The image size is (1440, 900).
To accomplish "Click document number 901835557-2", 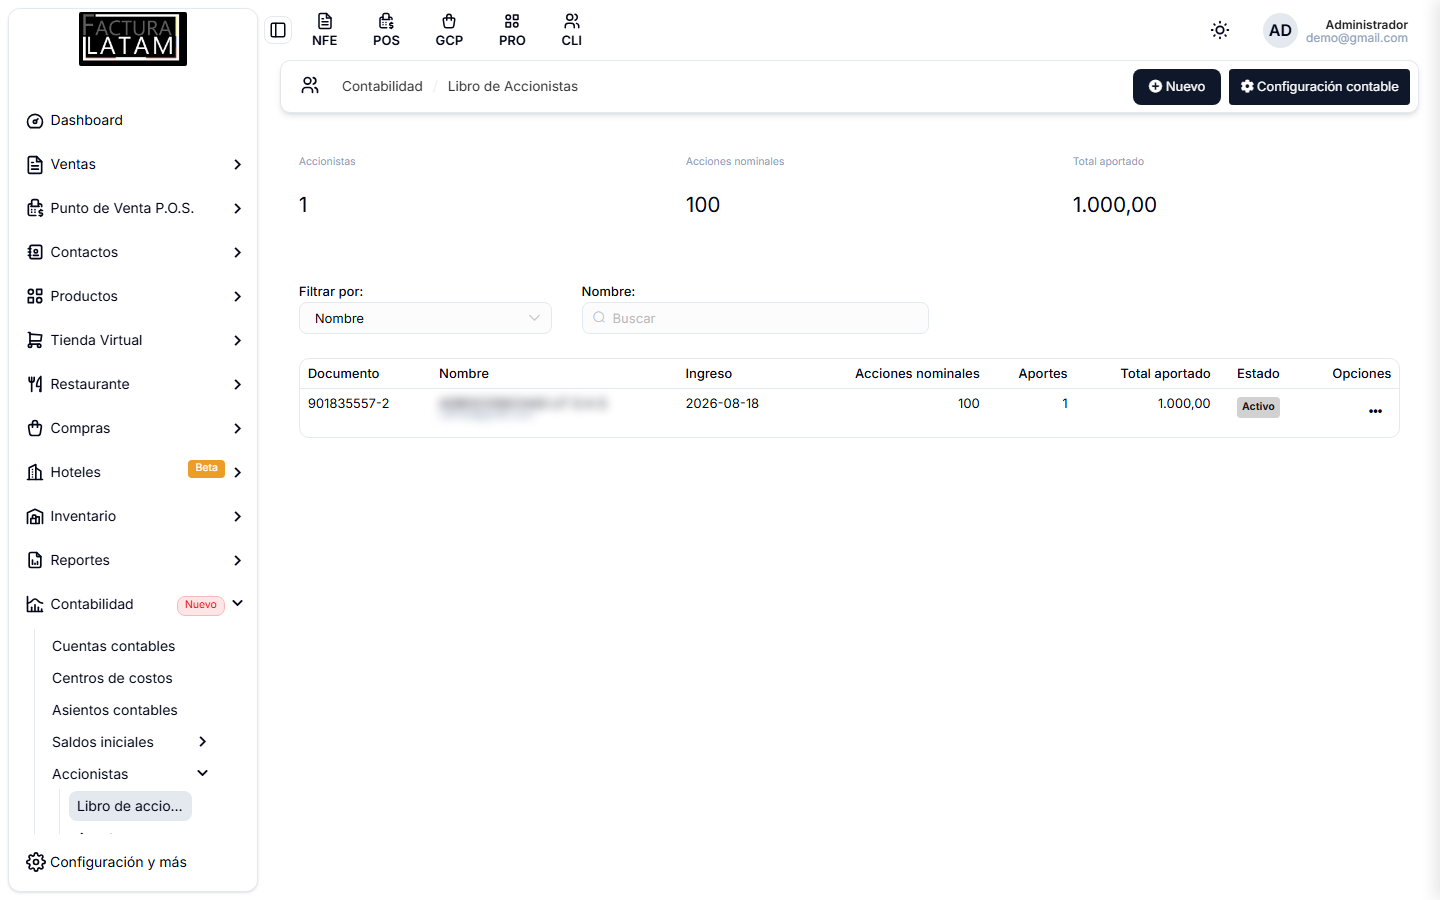I will coord(349,404).
